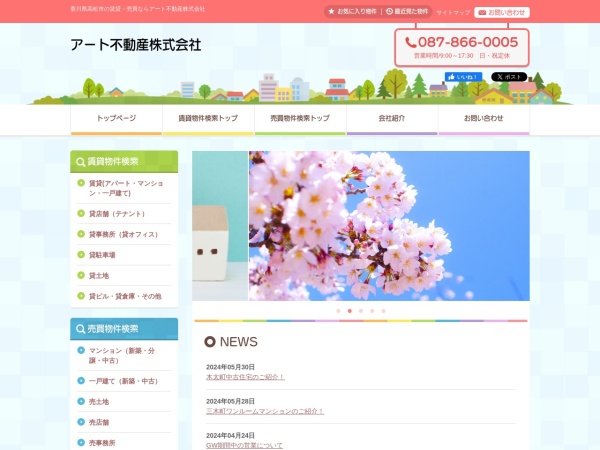Click the green bullet icon beside 貸事務所（貸オフィス）
Image resolution: width=600 pixels, height=450 pixels.
pos(81,234)
